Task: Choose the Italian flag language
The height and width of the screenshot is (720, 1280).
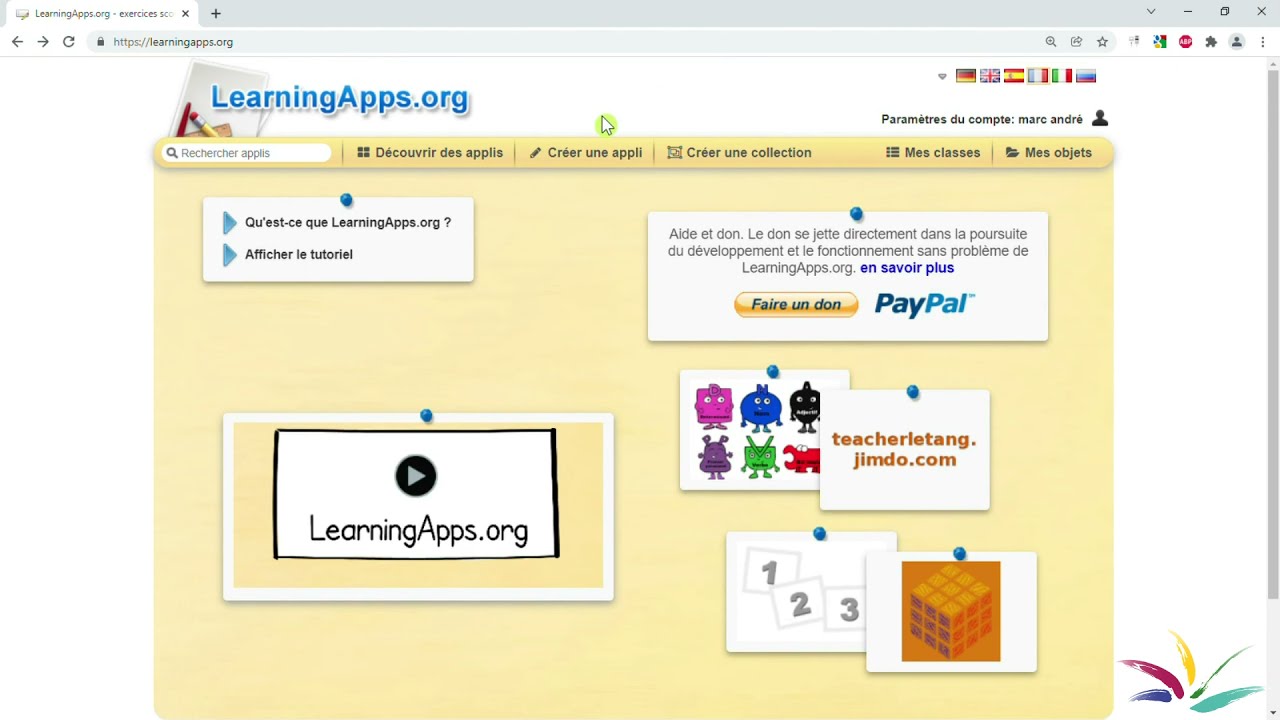Action: [x=1061, y=76]
